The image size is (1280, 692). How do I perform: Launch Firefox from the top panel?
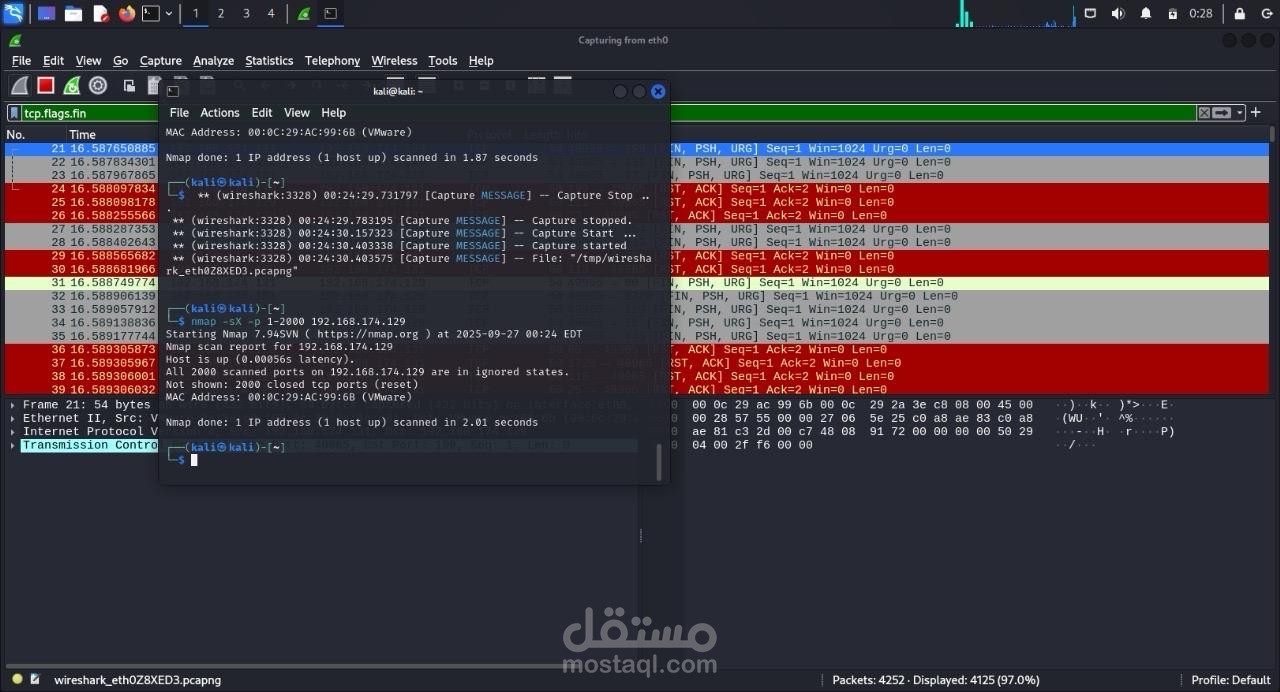click(x=126, y=13)
